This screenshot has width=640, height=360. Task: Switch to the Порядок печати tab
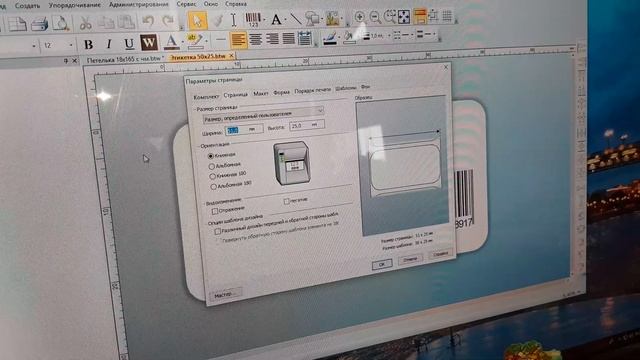click(x=312, y=91)
